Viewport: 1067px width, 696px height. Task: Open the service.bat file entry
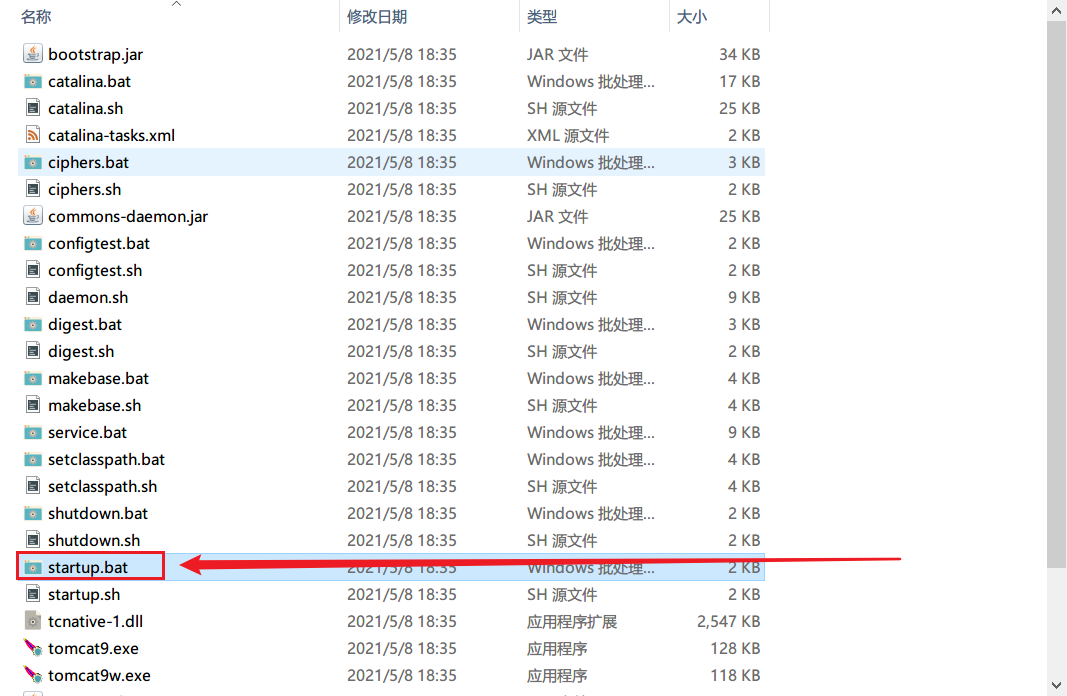(86, 432)
